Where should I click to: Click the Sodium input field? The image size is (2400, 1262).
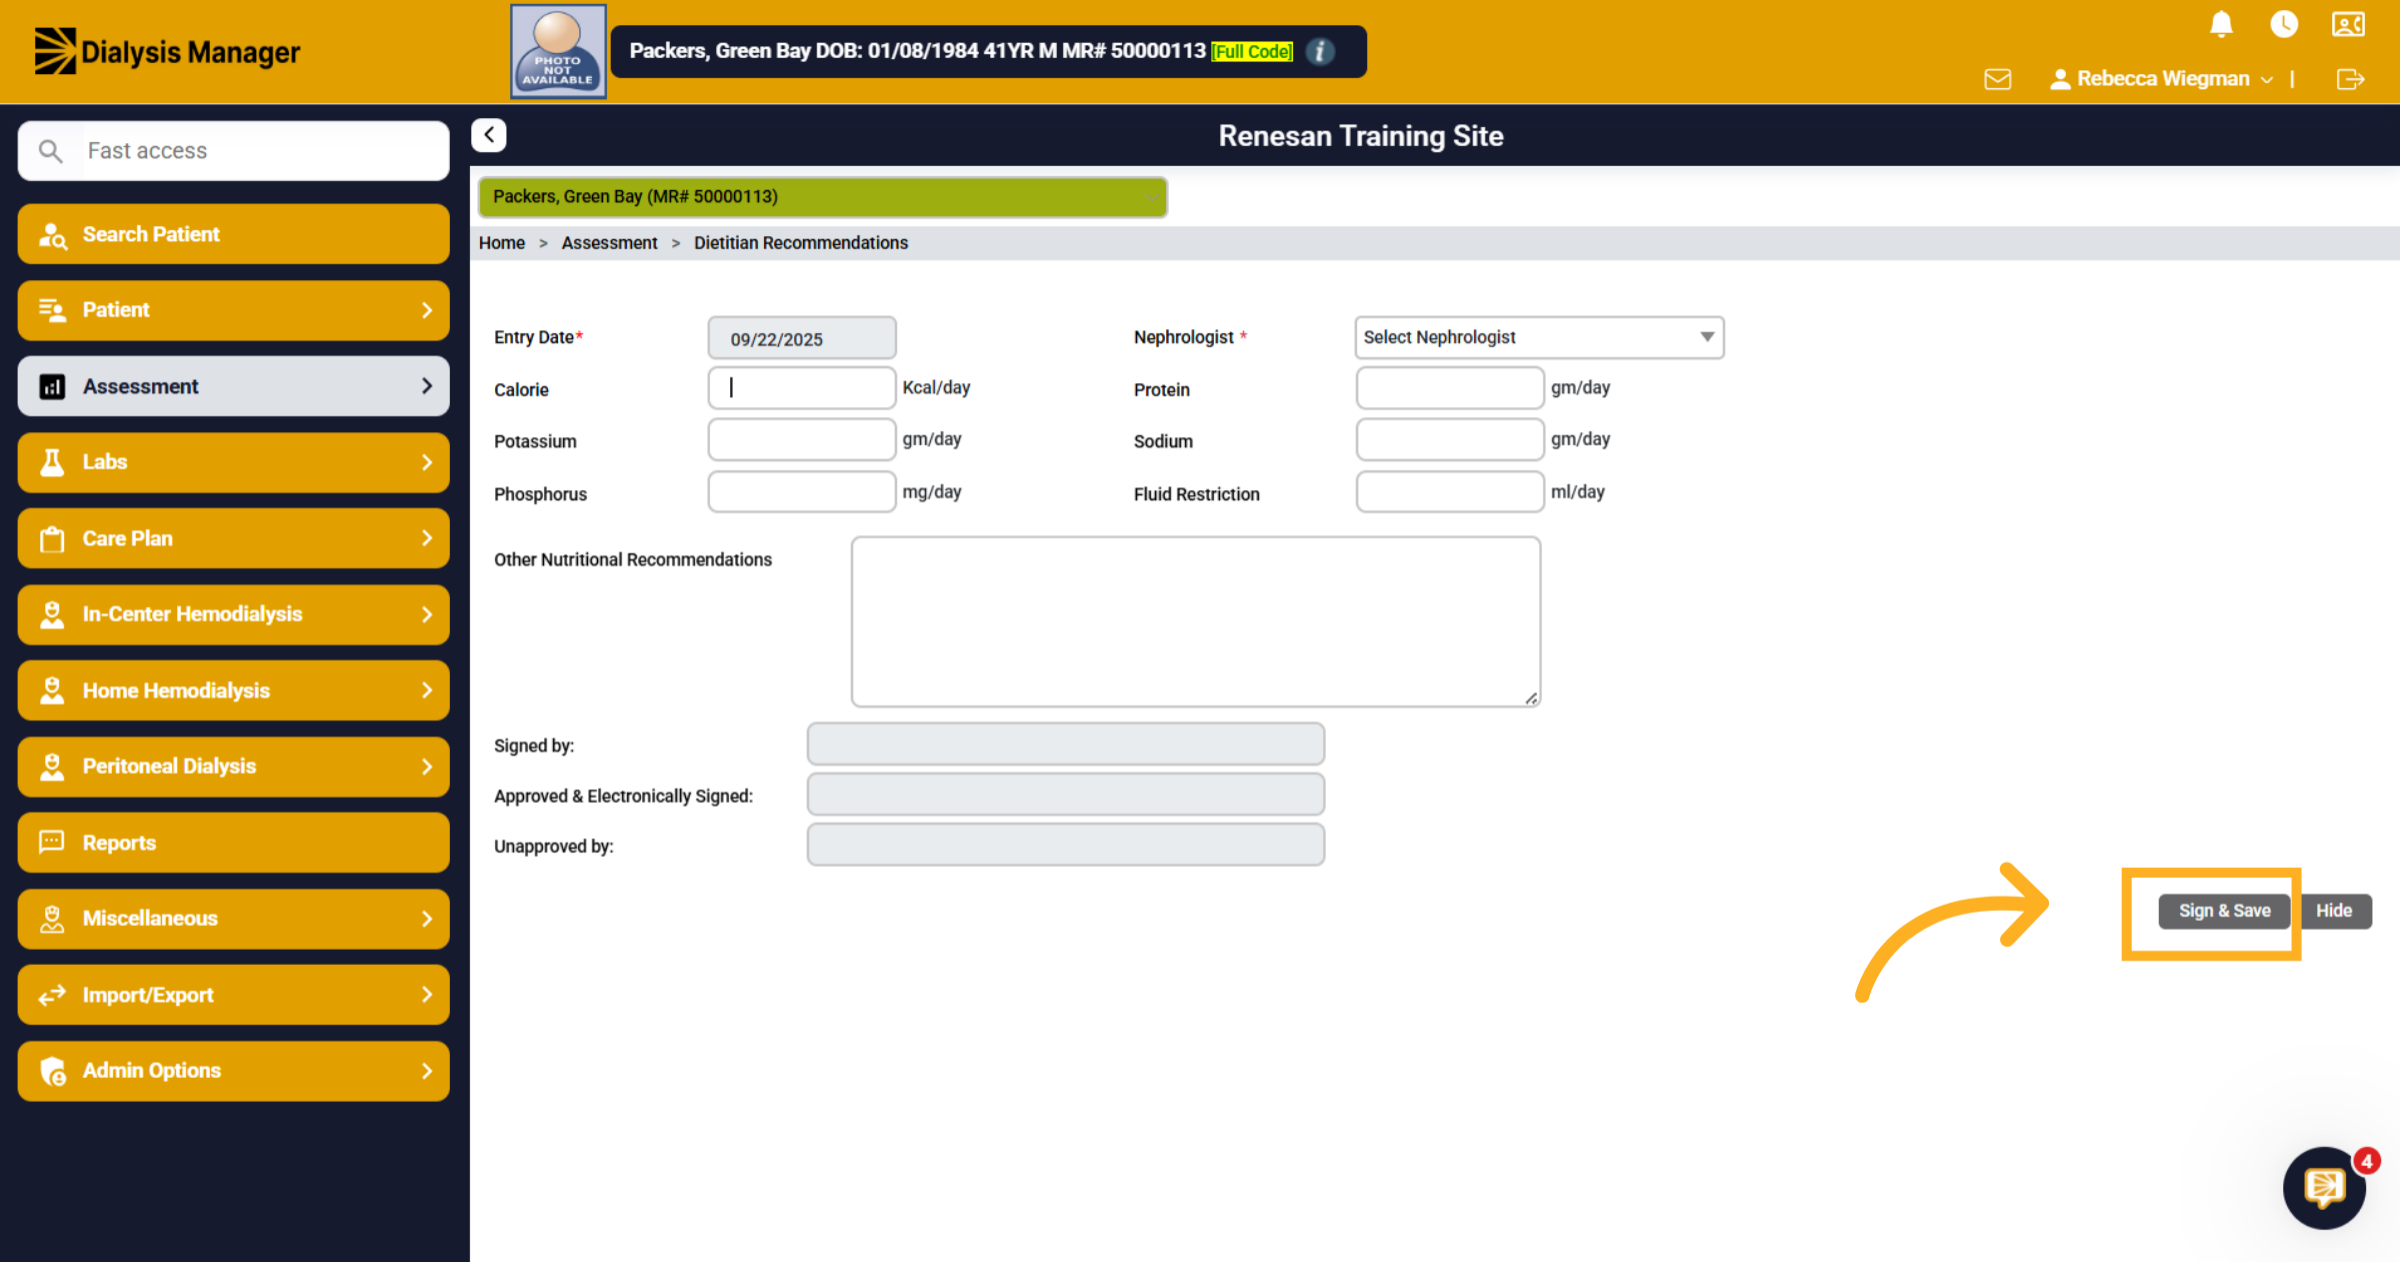pyautogui.click(x=1450, y=440)
